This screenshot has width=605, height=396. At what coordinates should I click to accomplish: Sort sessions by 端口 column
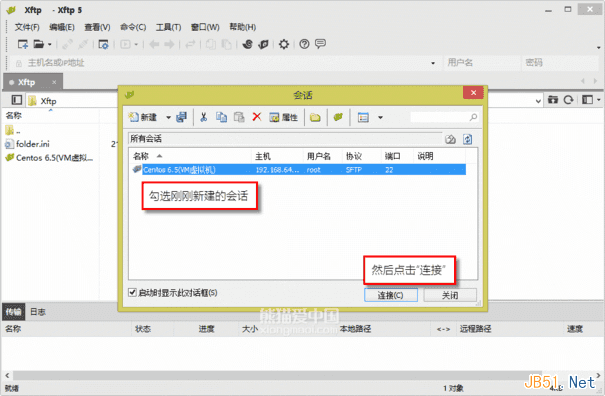coord(392,156)
